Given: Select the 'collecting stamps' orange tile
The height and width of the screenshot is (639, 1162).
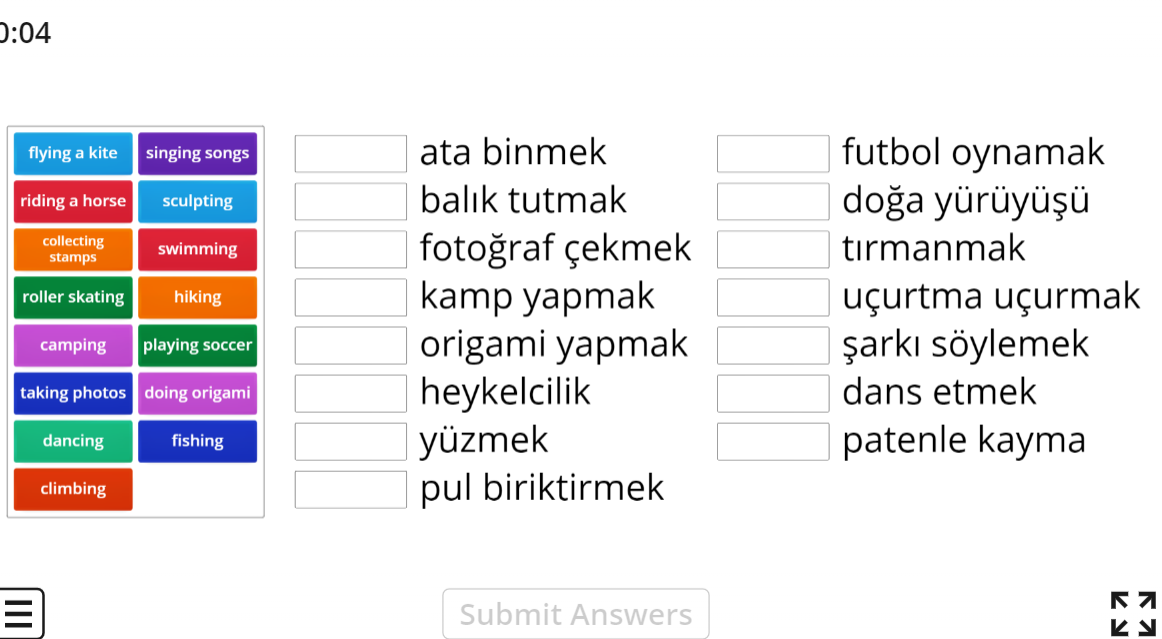Looking at the screenshot, I should (73, 249).
